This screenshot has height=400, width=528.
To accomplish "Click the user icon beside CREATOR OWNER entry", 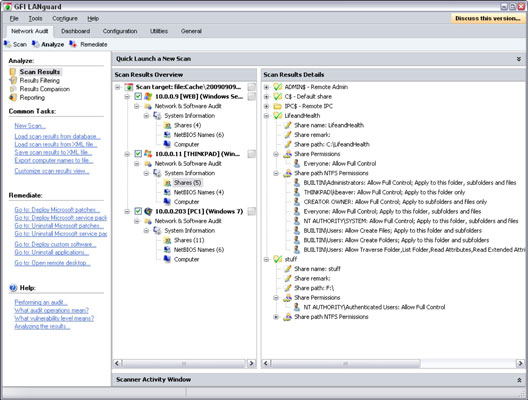I will [297, 202].
